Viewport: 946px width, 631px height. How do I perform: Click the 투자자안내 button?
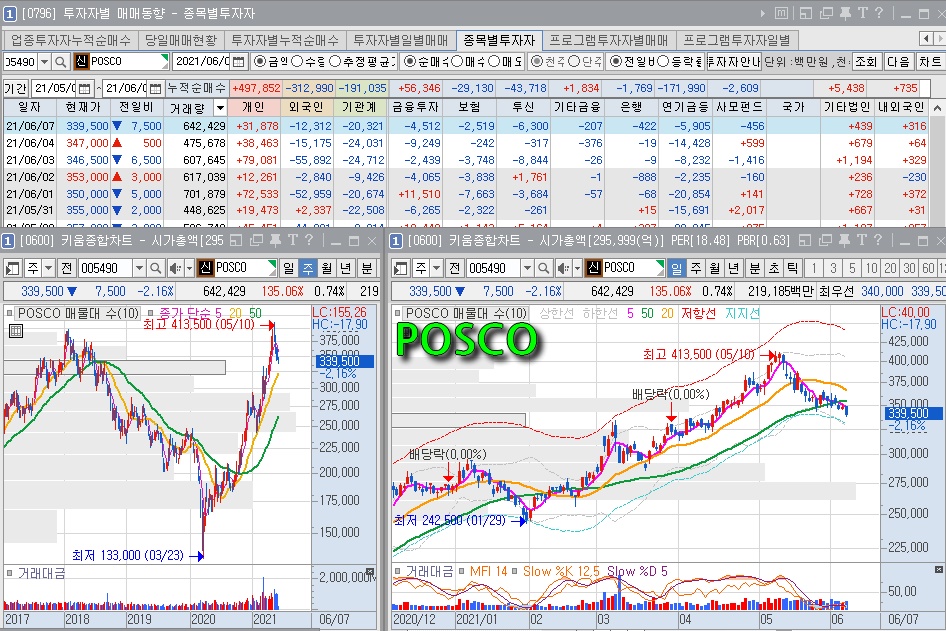point(733,62)
